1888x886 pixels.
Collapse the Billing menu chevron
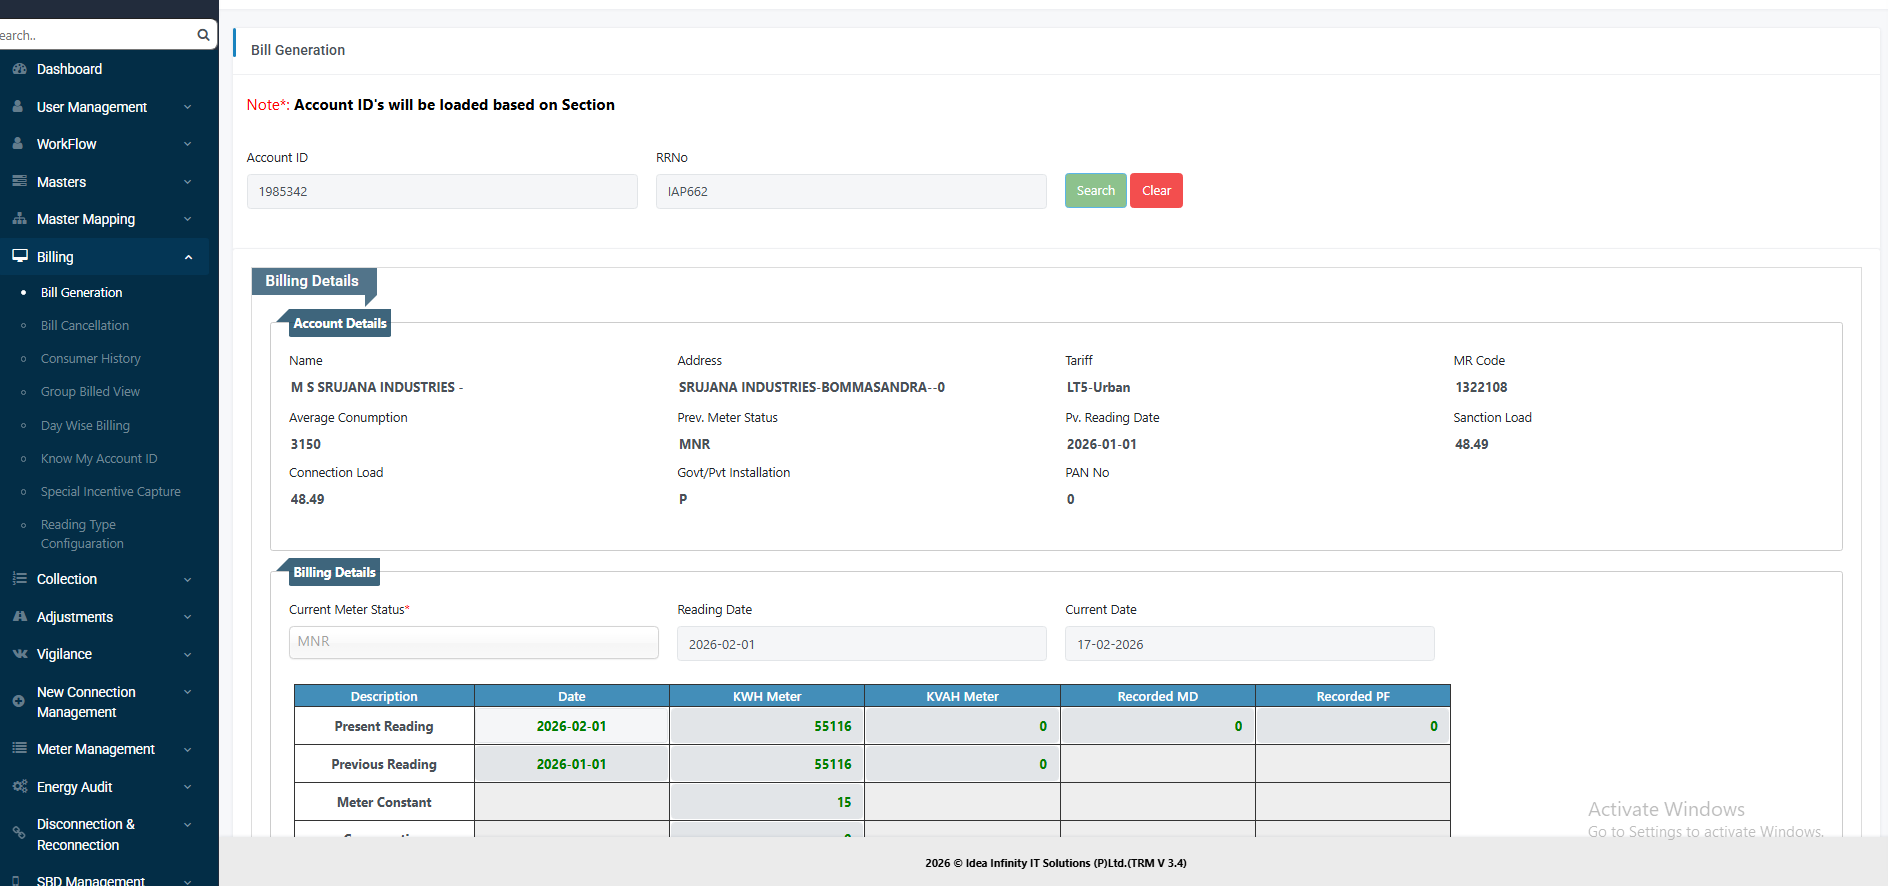(187, 257)
